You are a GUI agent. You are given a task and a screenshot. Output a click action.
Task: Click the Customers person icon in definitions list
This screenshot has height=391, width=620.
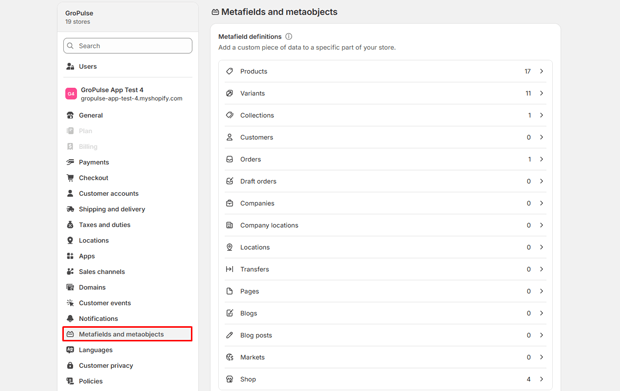(229, 137)
